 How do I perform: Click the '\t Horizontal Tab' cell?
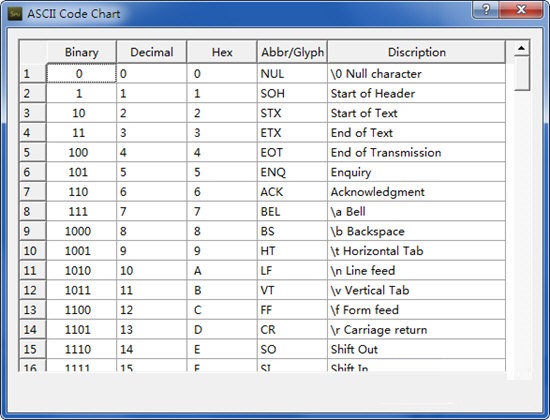417,251
